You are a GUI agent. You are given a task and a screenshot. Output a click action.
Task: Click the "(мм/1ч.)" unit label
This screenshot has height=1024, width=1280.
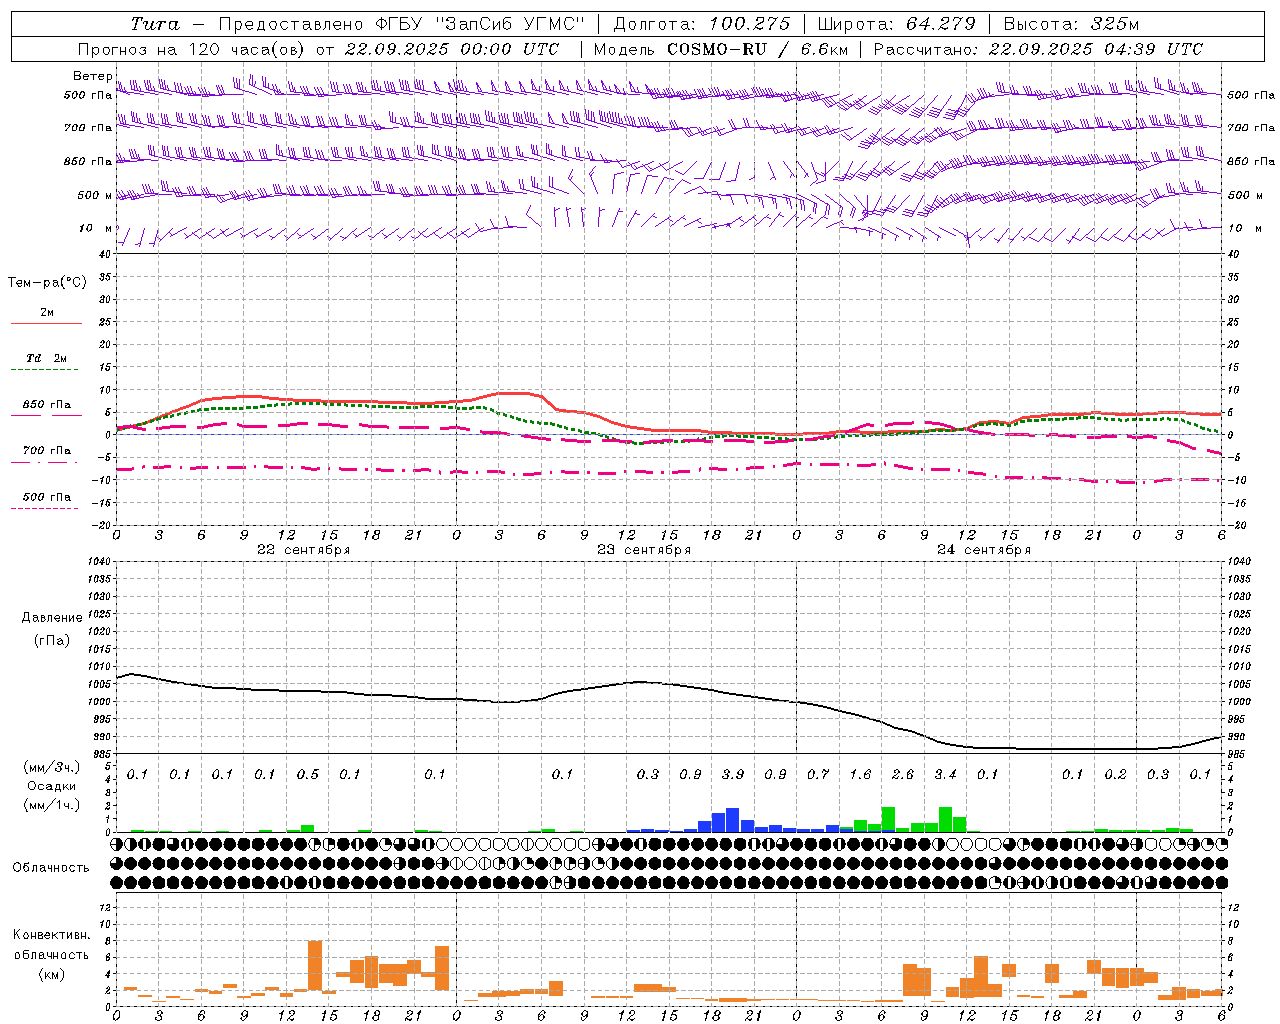click(50, 805)
